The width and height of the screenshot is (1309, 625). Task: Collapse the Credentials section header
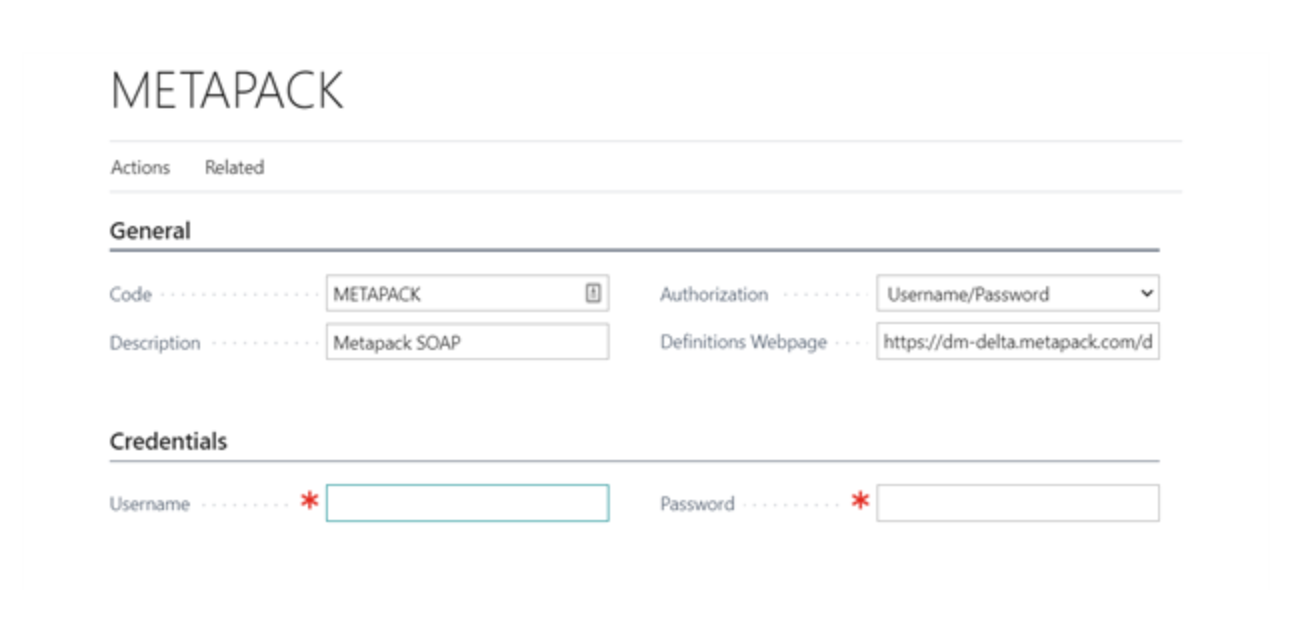pos(168,441)
